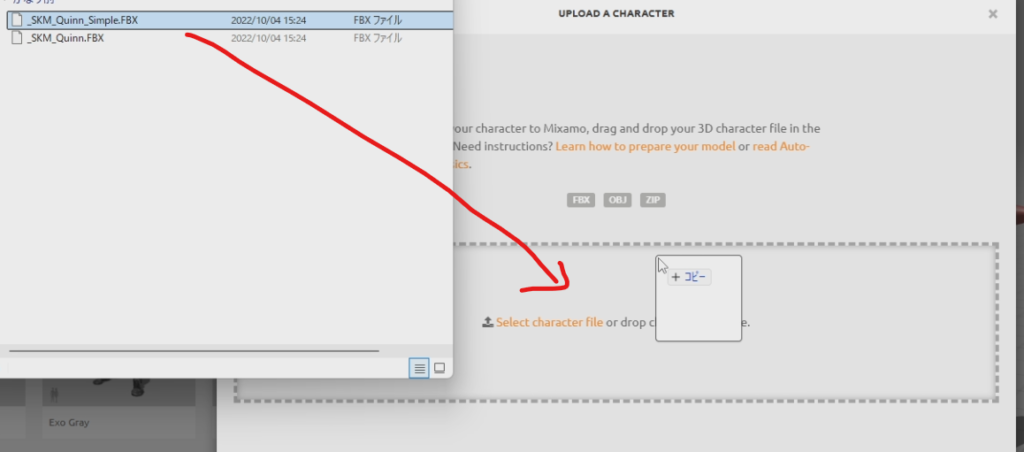Click the ZIP format badge
Viewport: 1024px width, 452px height.
click(x=652, y=200)
